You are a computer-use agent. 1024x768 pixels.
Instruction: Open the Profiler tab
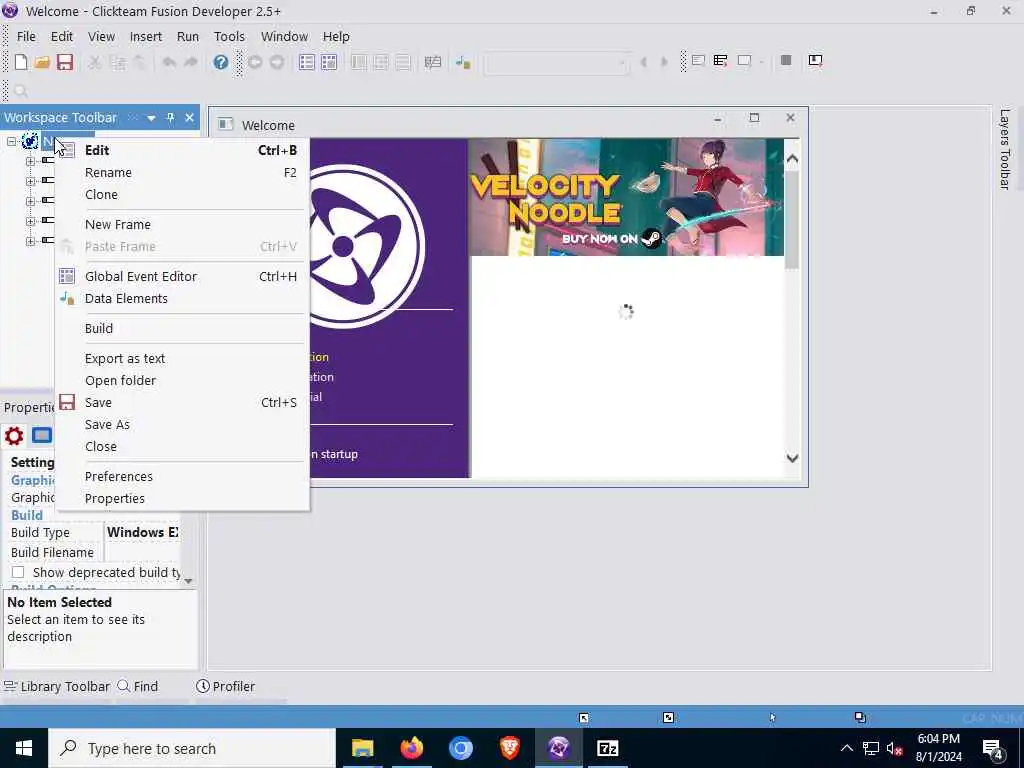coord(225,686)
